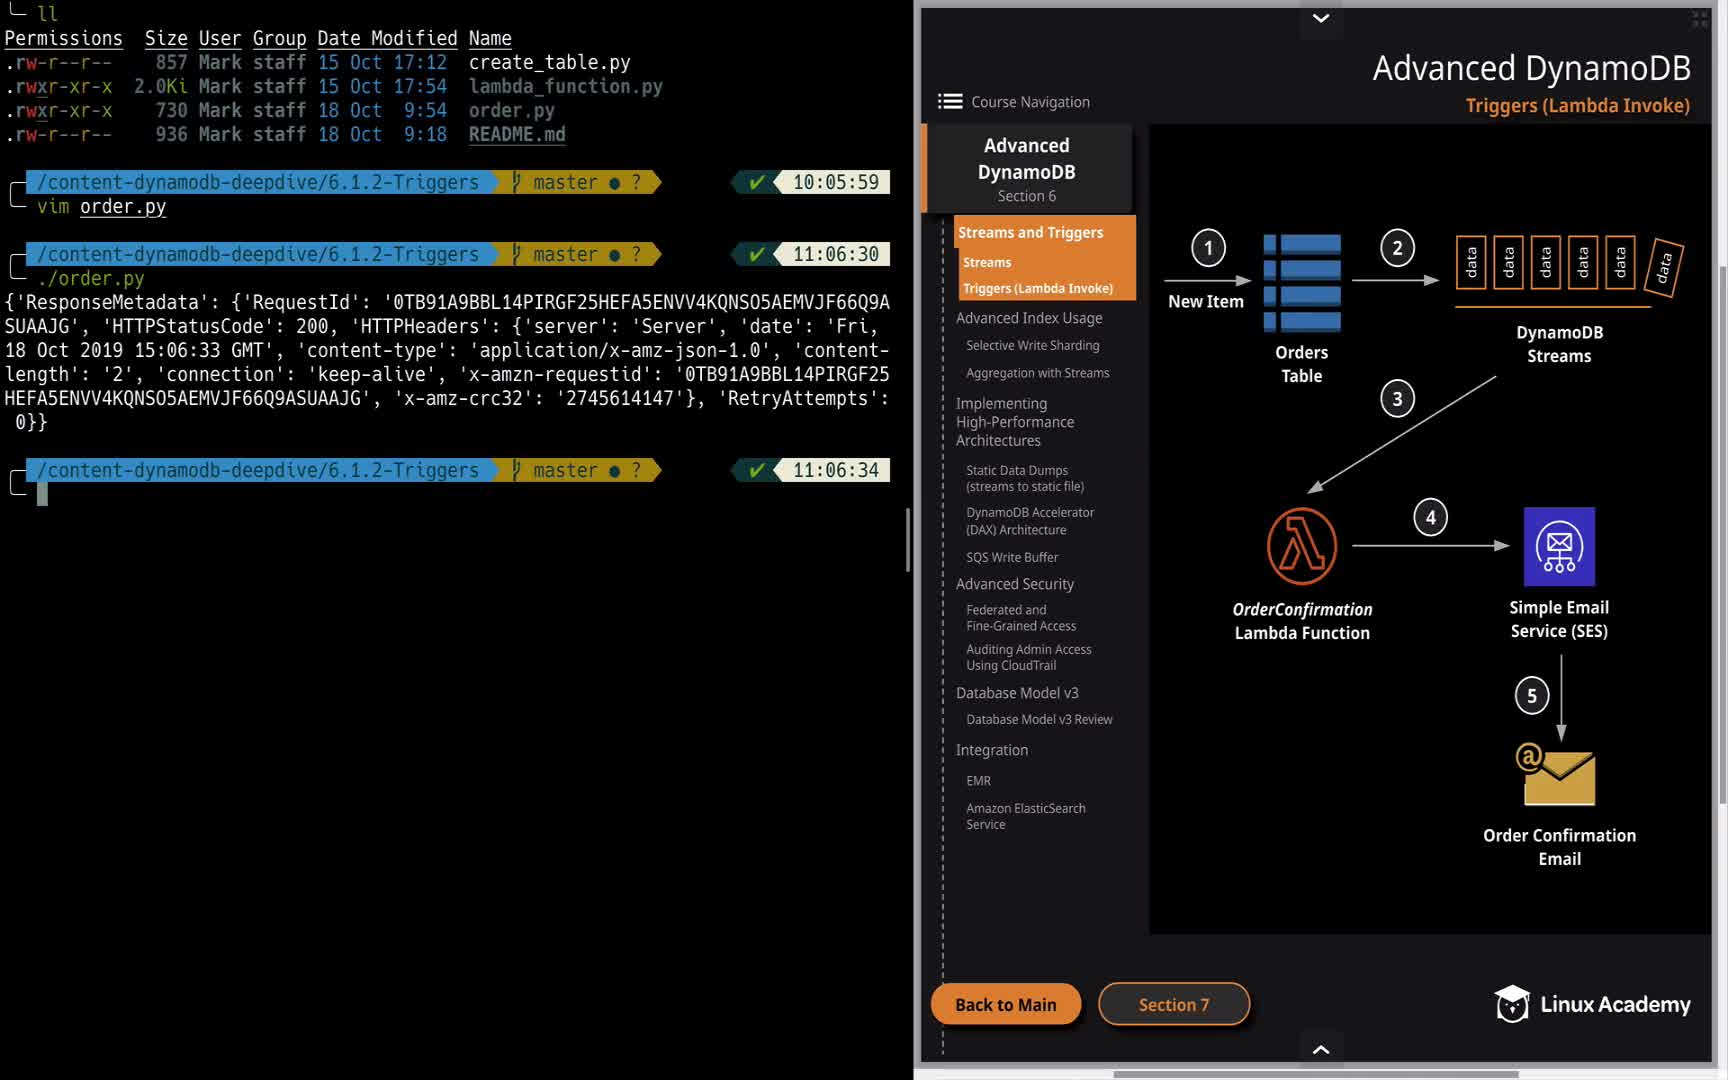Open the SQS Write Buffer lesson
This screenshot has height=1080, width=1728.
click(x=1011, y=557)
